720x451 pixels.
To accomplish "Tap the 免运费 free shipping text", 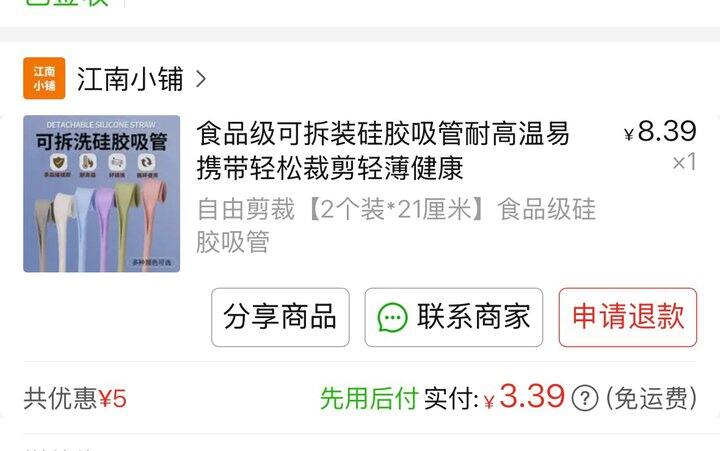I will [x=651, y=398].
